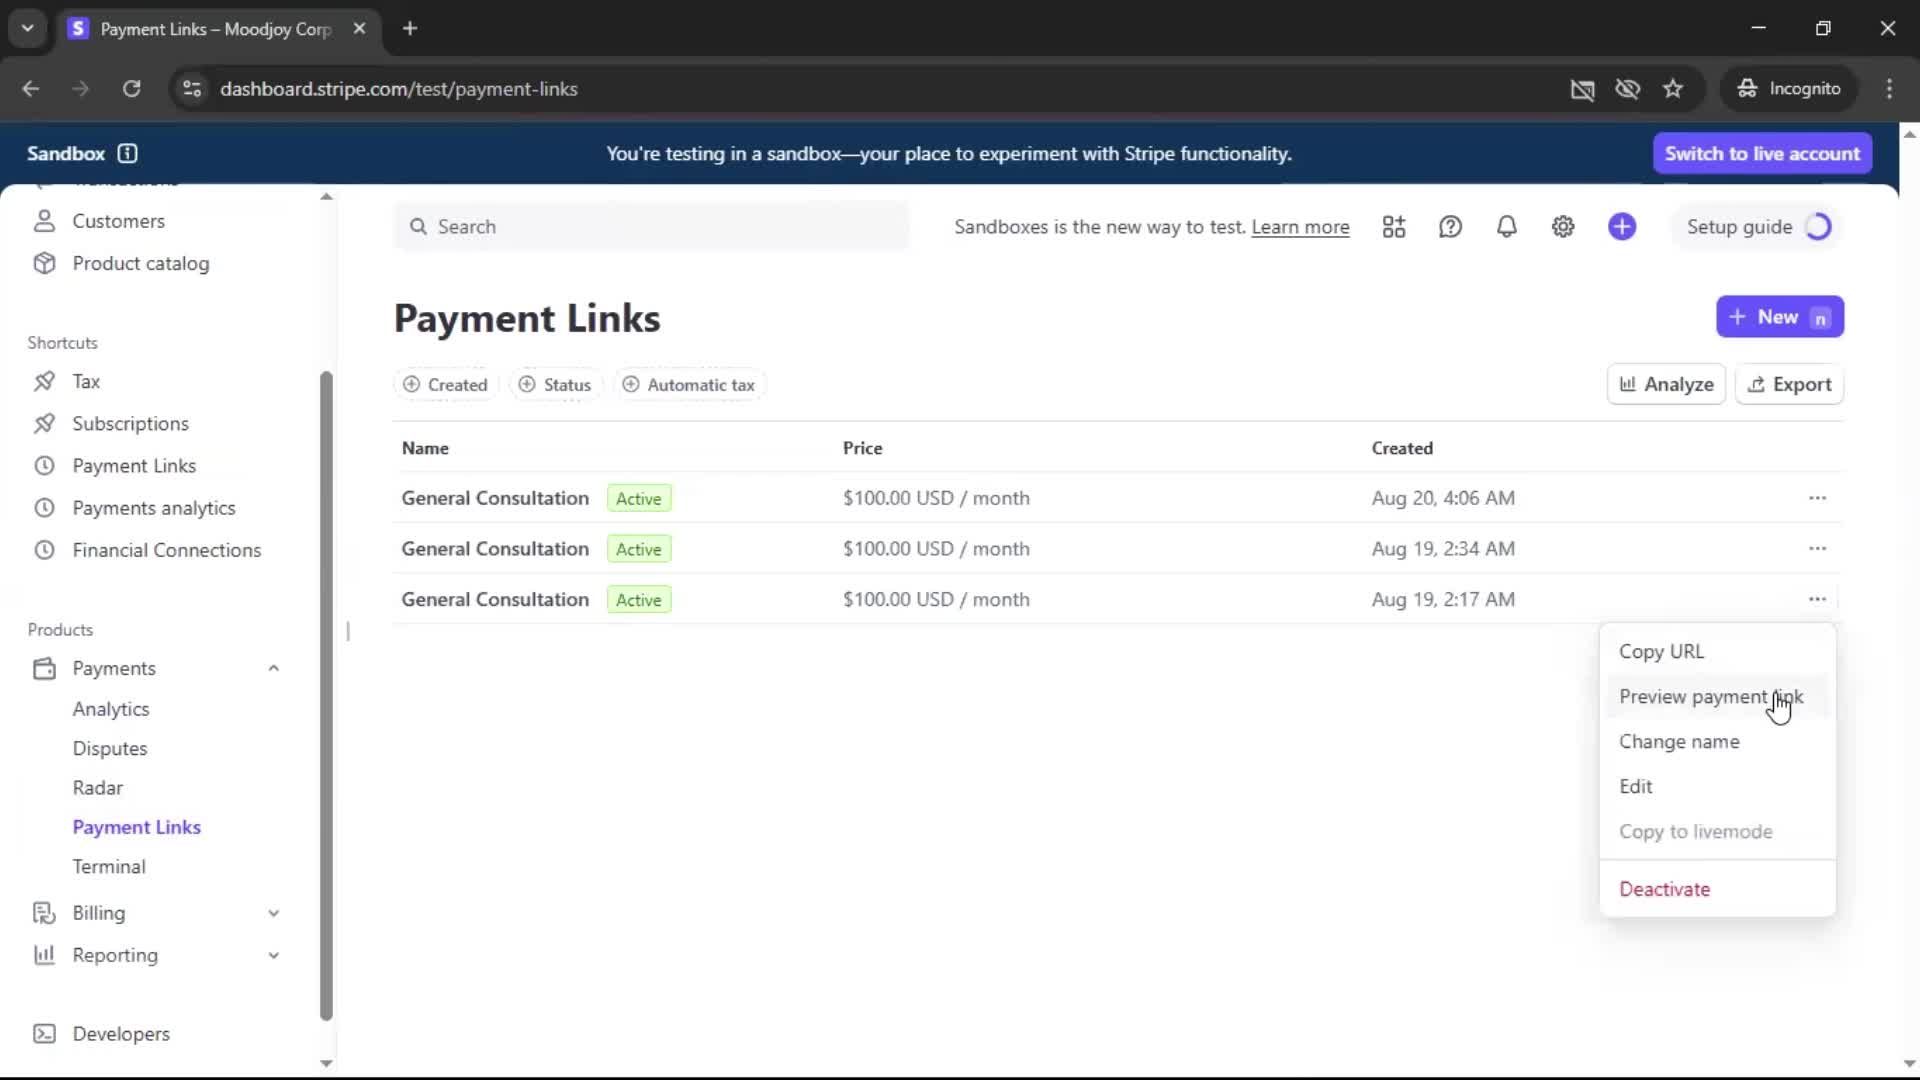The height and width of the screenshot is (1080, 1920).
Task: Reload the page in browser
Action: click(x=131, y=89)
